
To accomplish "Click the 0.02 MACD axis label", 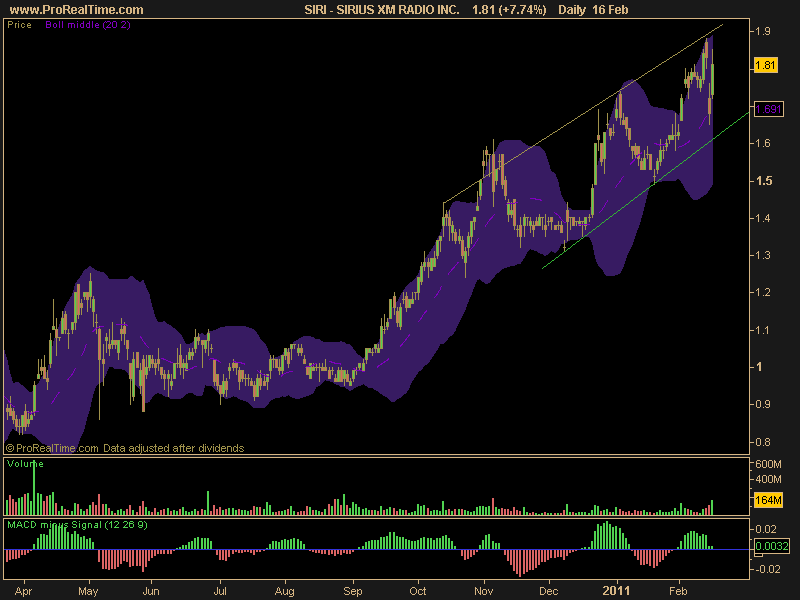I will 767,529.
